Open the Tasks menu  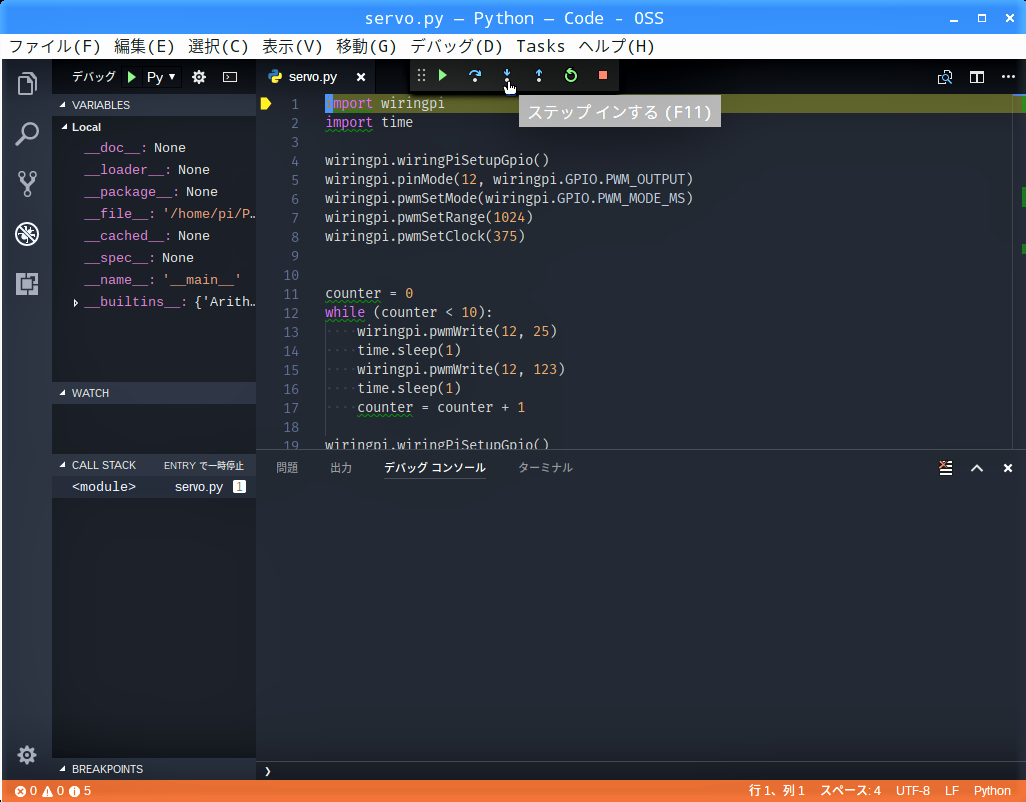pos(540,46)
